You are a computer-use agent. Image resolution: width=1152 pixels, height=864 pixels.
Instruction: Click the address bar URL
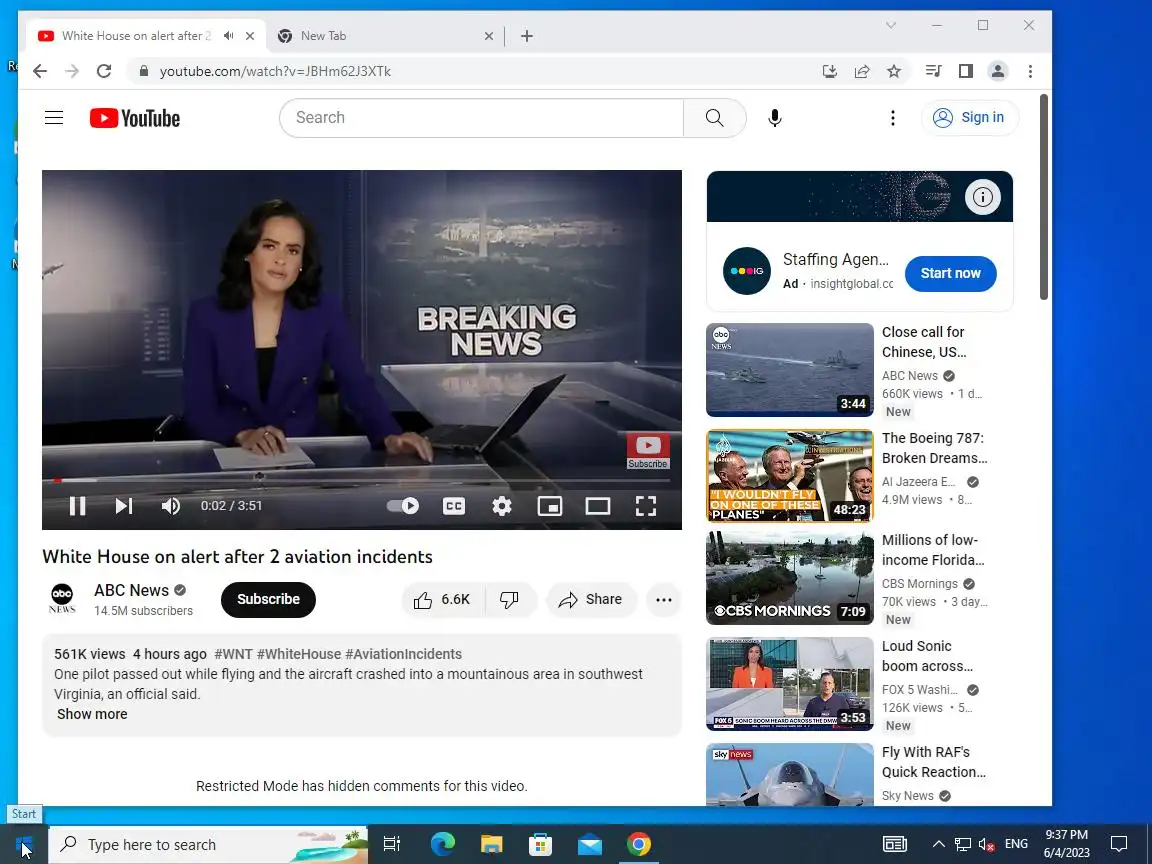coord(276,71)
